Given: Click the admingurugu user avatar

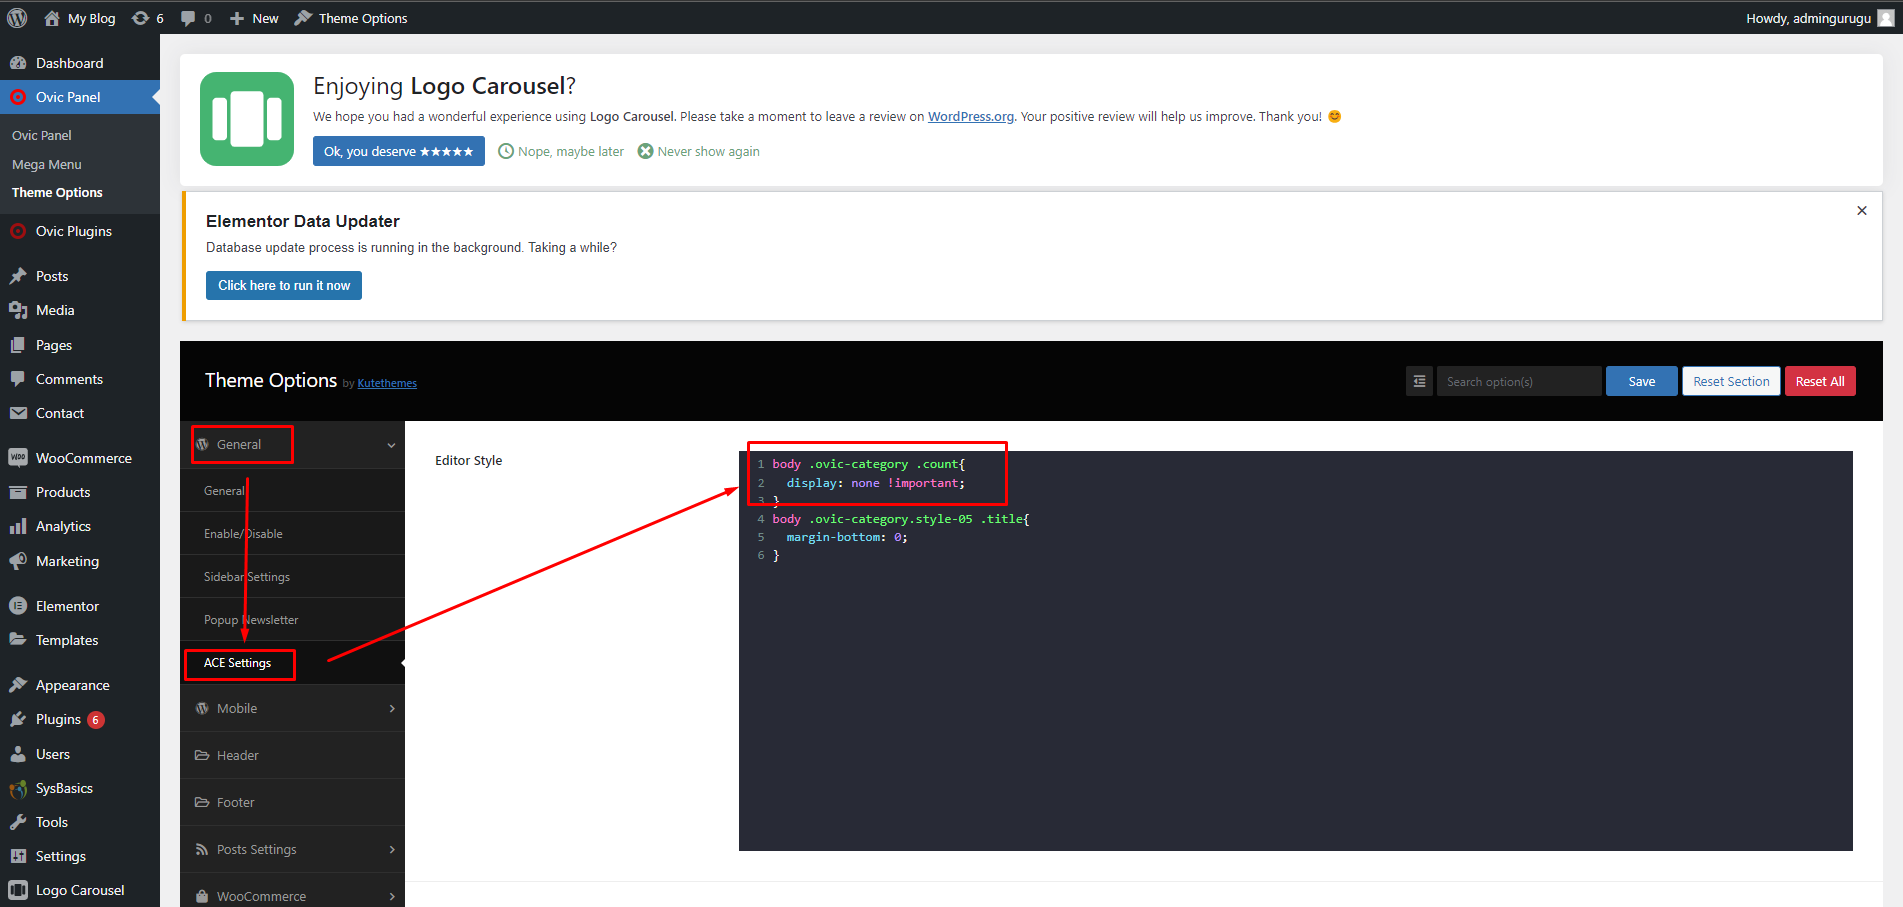Looking at the screenshot, I should pos(1886,18).
